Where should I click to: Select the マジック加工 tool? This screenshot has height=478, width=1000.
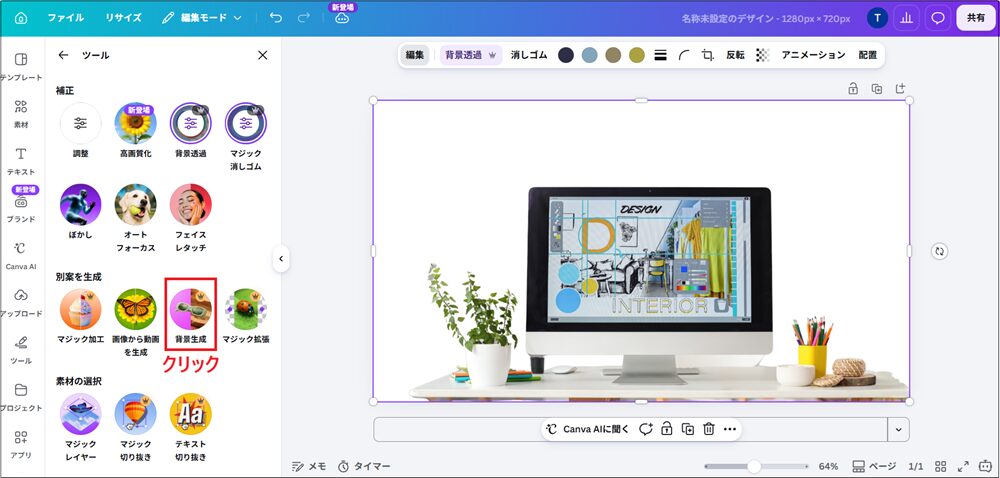(x=80, y=316)
